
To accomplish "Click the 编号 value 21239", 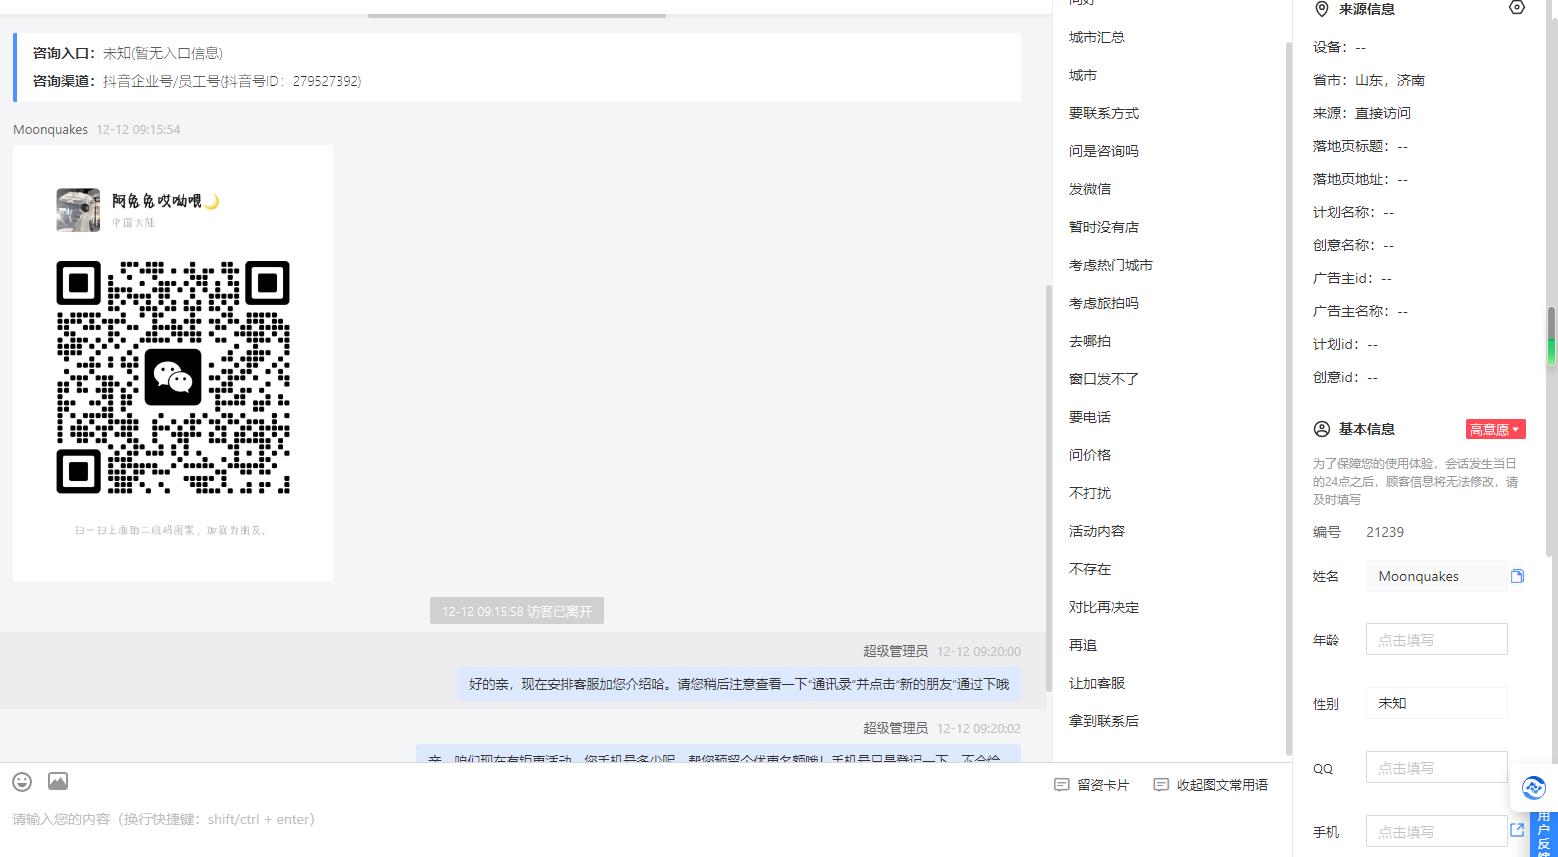I will (1385, 532).
